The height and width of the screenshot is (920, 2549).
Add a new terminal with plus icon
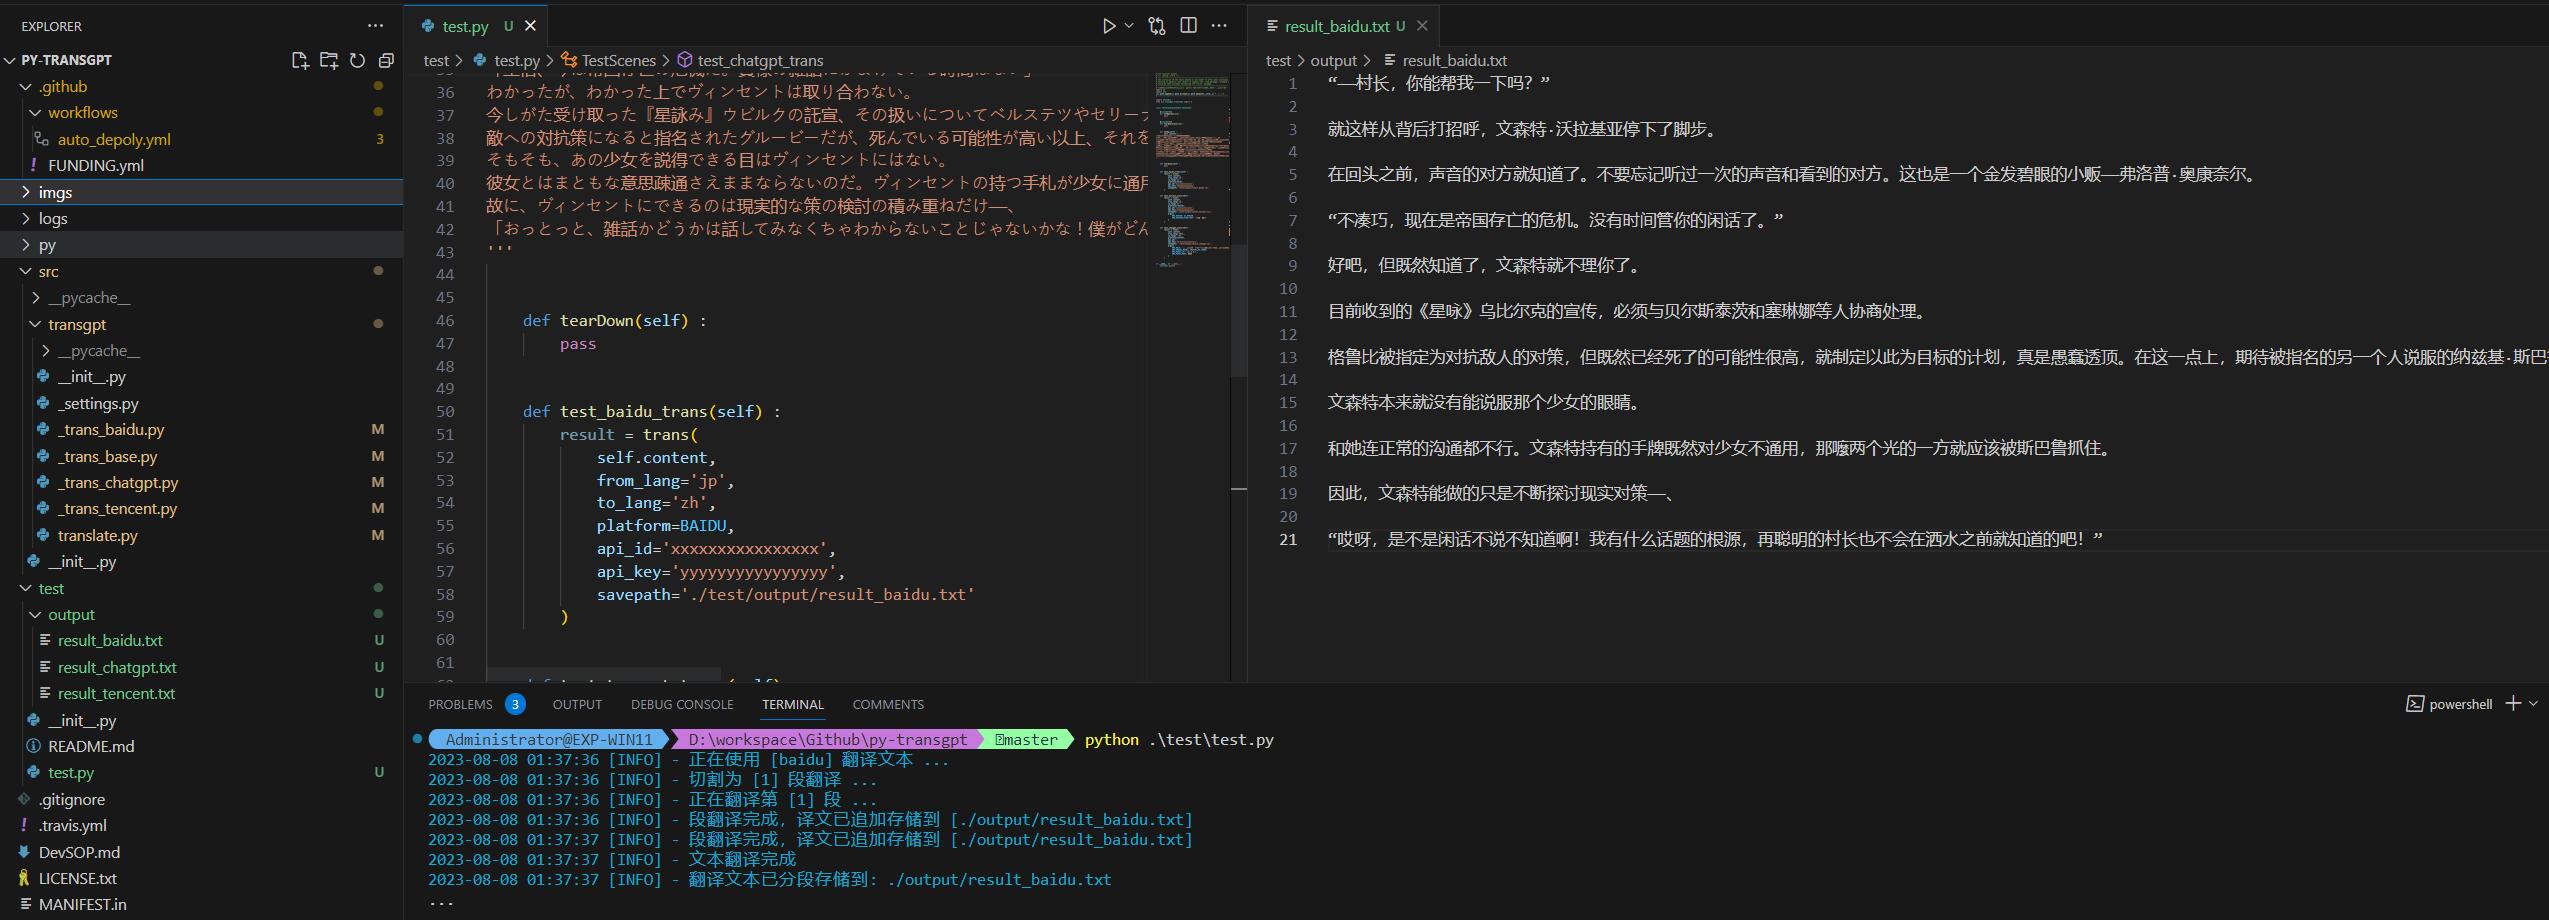pyautogui.click(x=2513, y=703)
